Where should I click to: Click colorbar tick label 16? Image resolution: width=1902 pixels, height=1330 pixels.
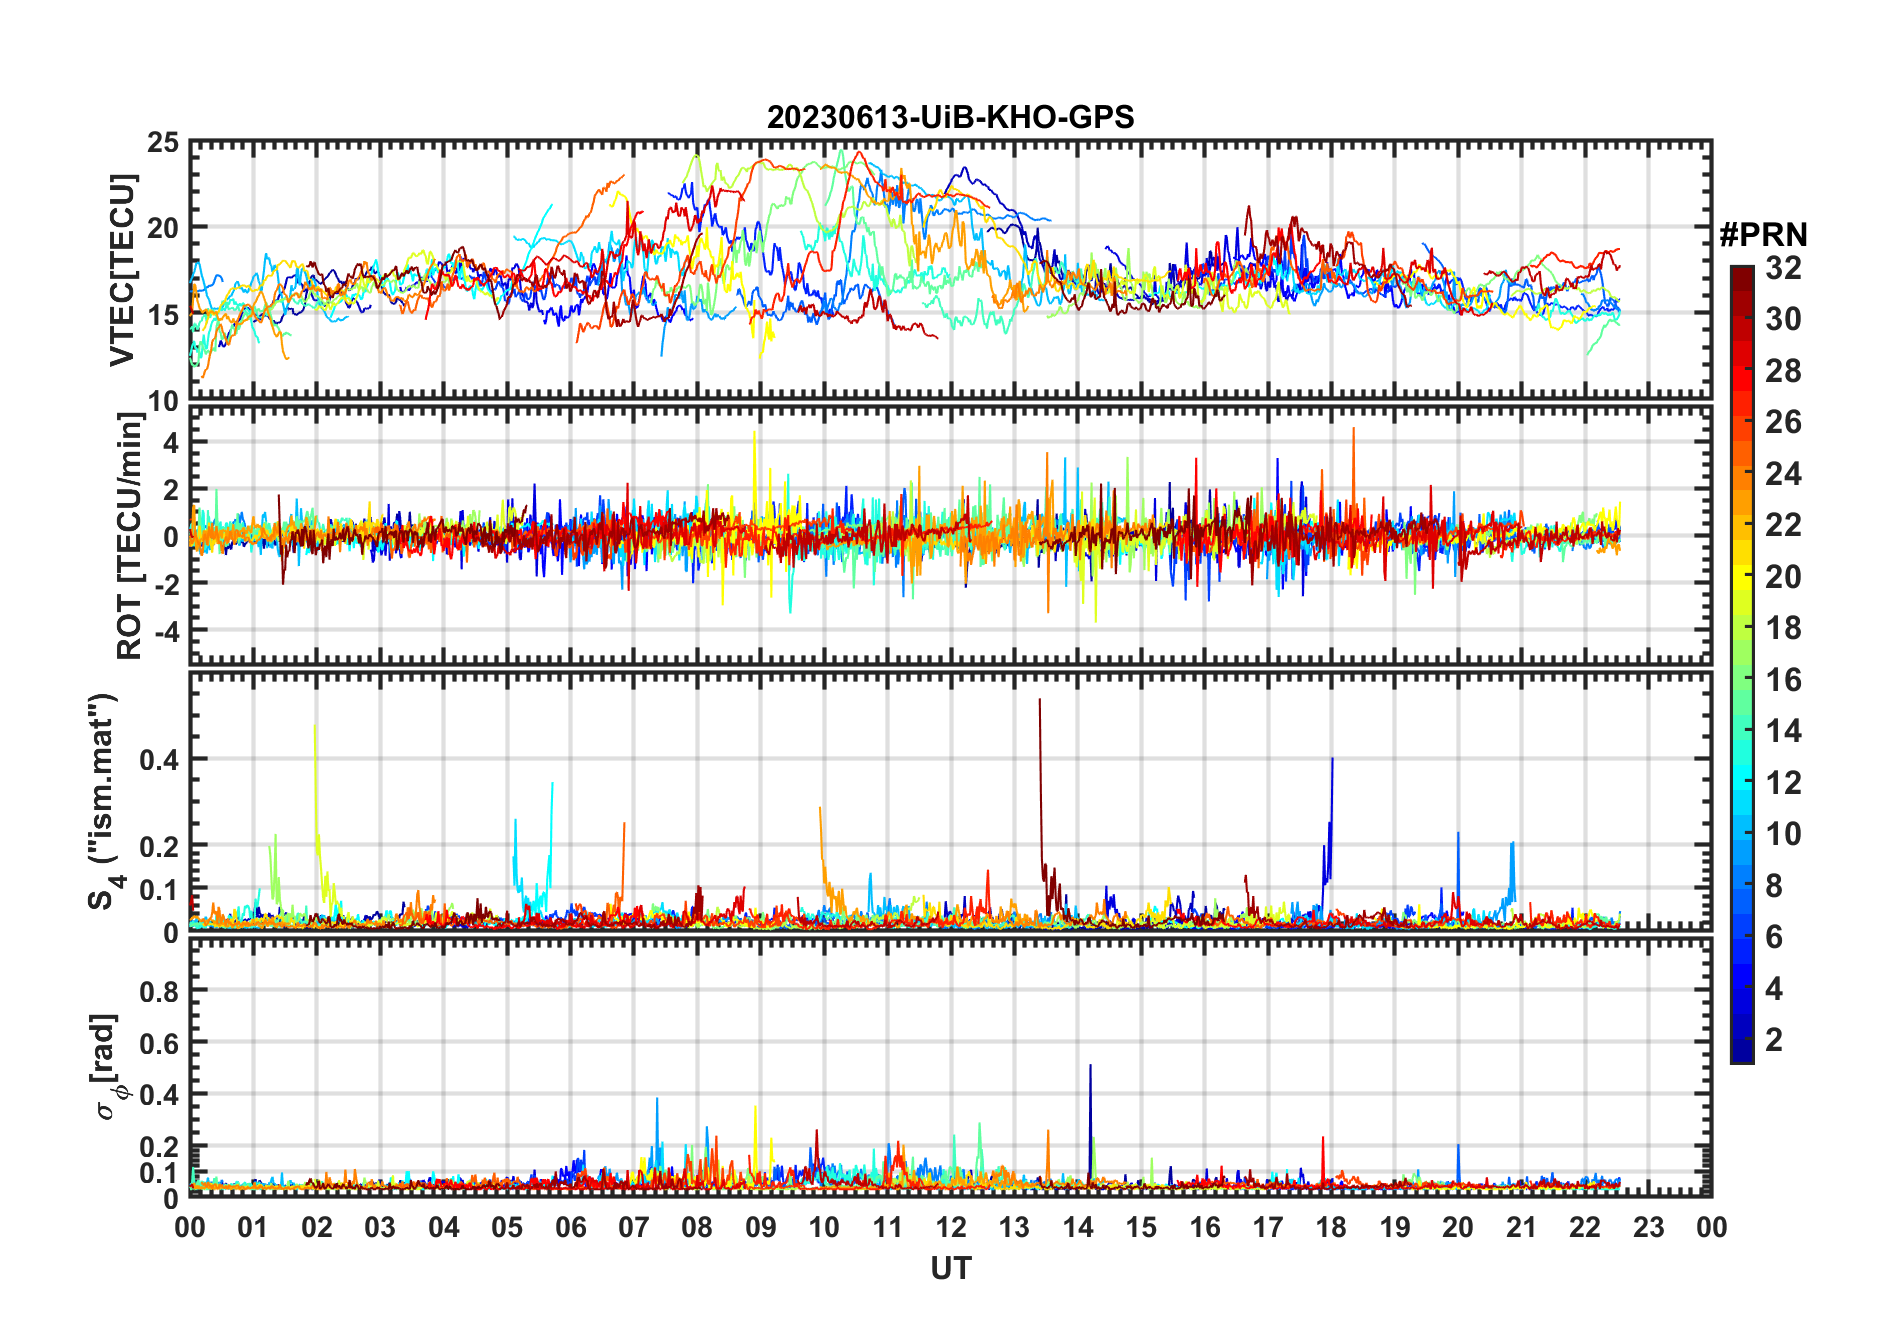pyautogui.click(x=1782, y=680)
